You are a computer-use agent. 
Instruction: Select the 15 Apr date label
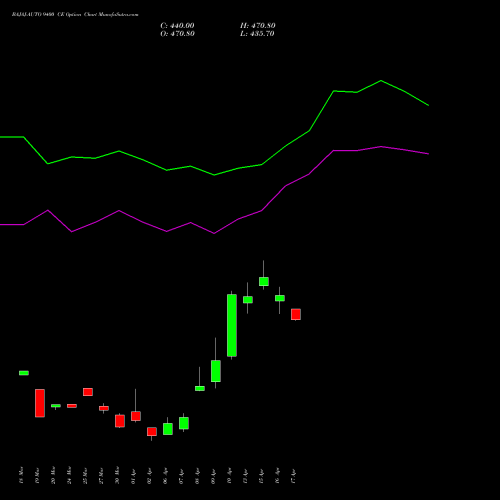click(261, 475)
